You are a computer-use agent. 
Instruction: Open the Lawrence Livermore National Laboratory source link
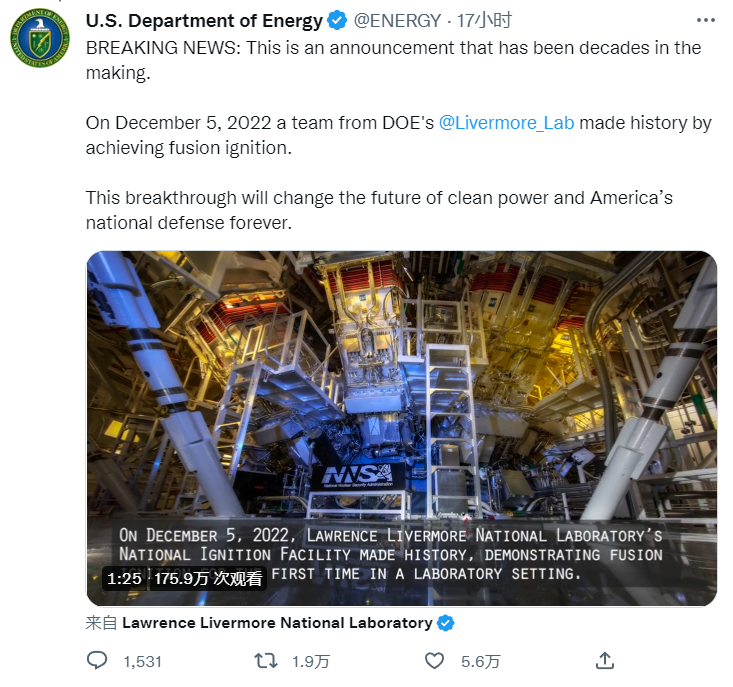click(x=277, y=623)
